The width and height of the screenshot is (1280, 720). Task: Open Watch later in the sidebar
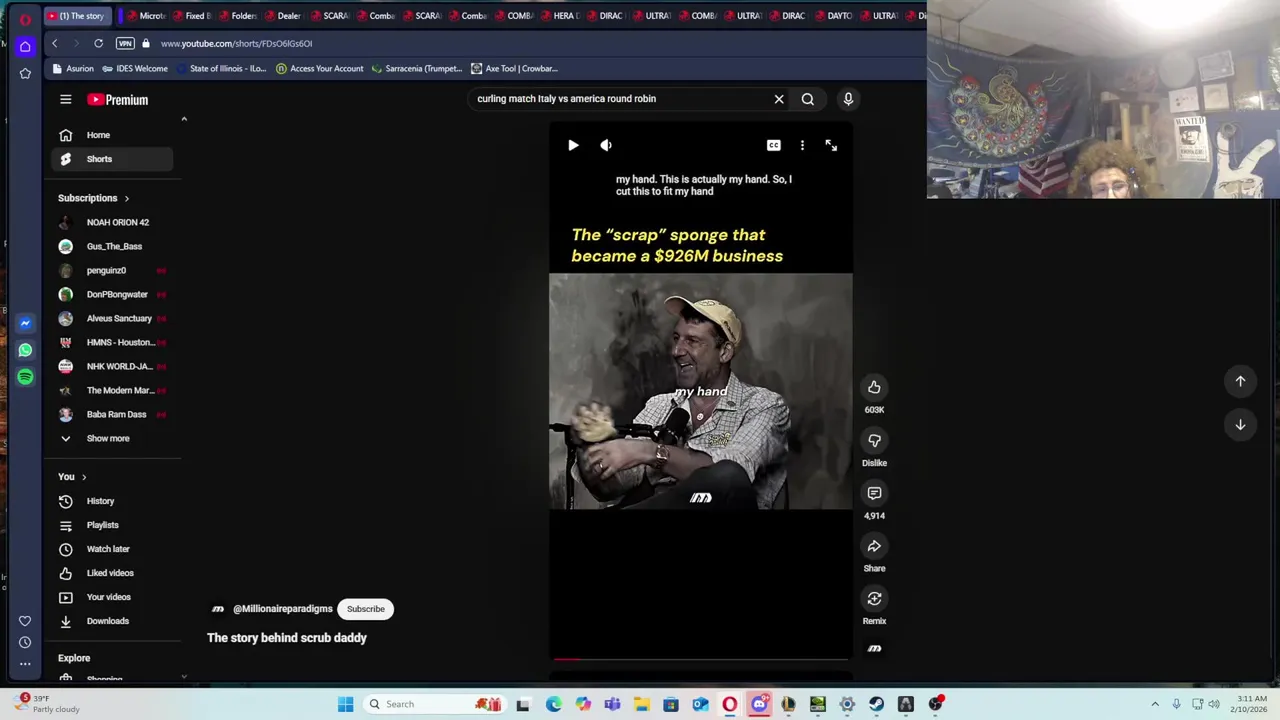tap(112, 549)
